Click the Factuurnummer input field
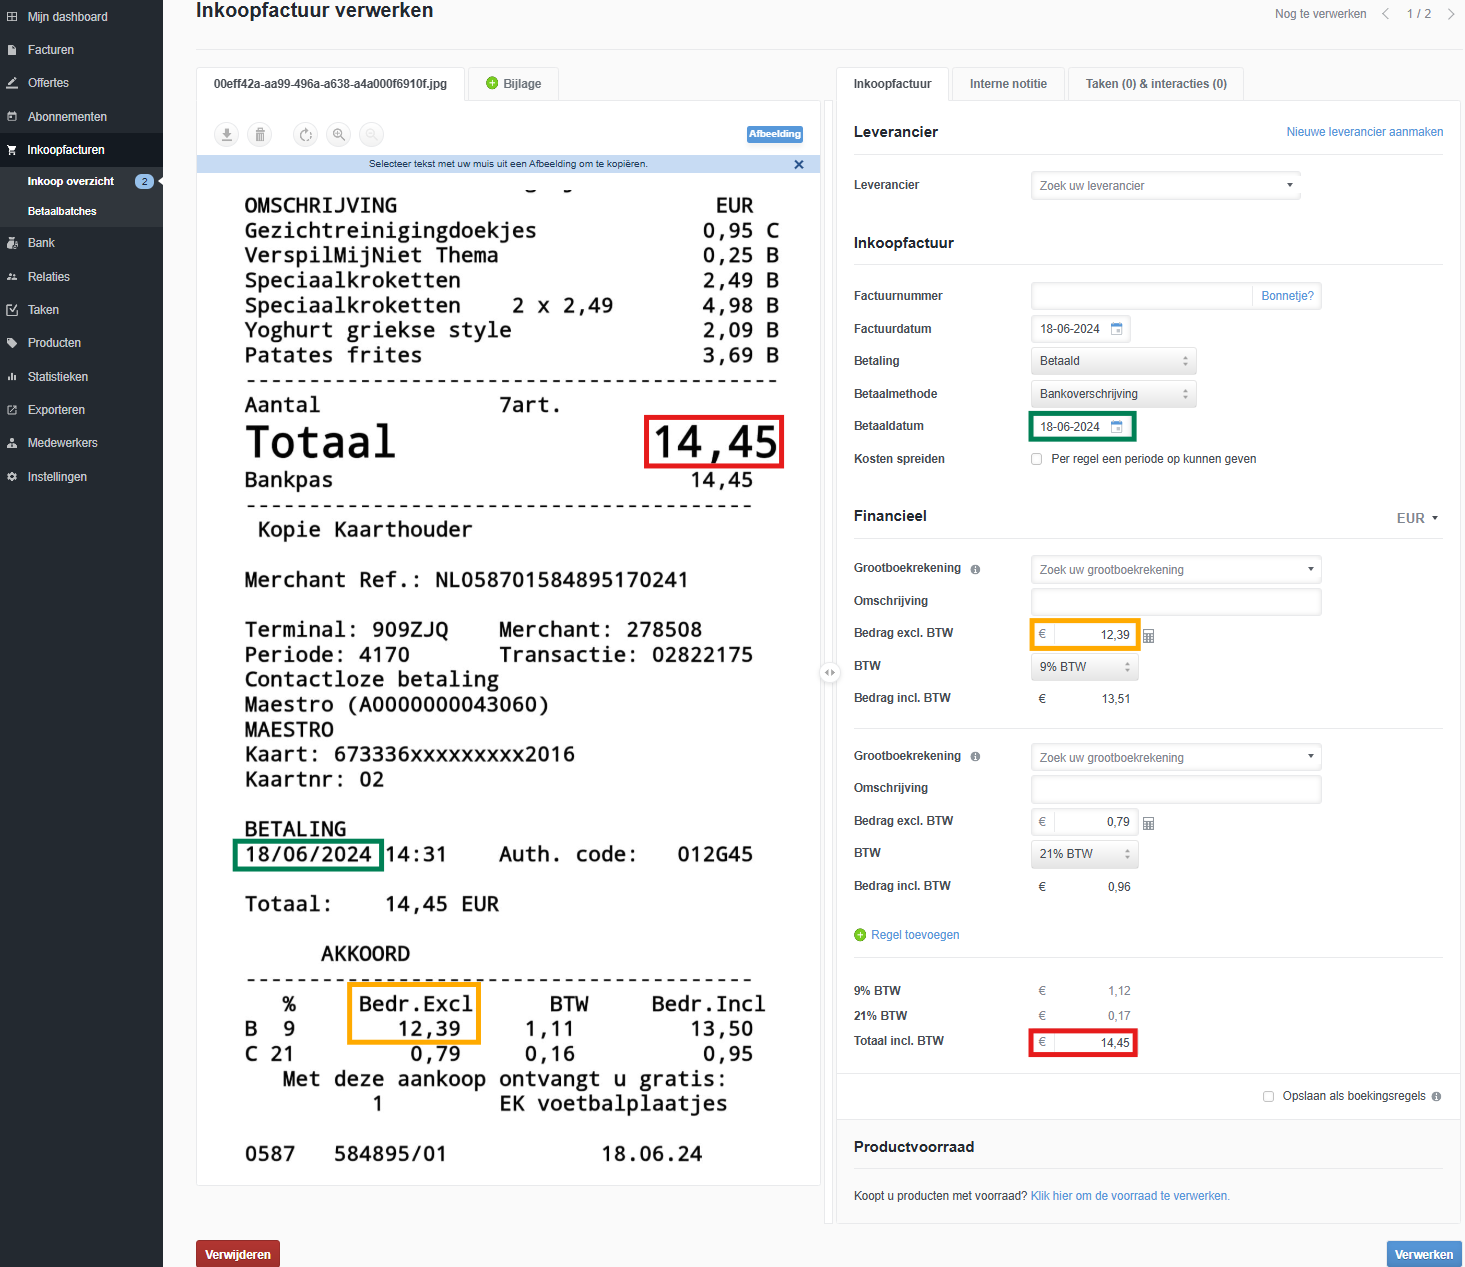This screenshot has height=1267, width=1465. (x=1141, y=296)
